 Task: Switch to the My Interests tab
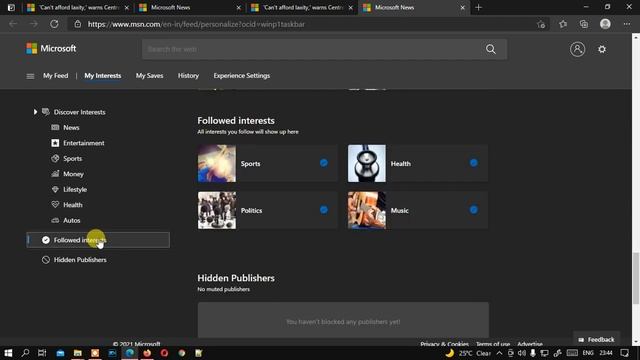point(102,76)
